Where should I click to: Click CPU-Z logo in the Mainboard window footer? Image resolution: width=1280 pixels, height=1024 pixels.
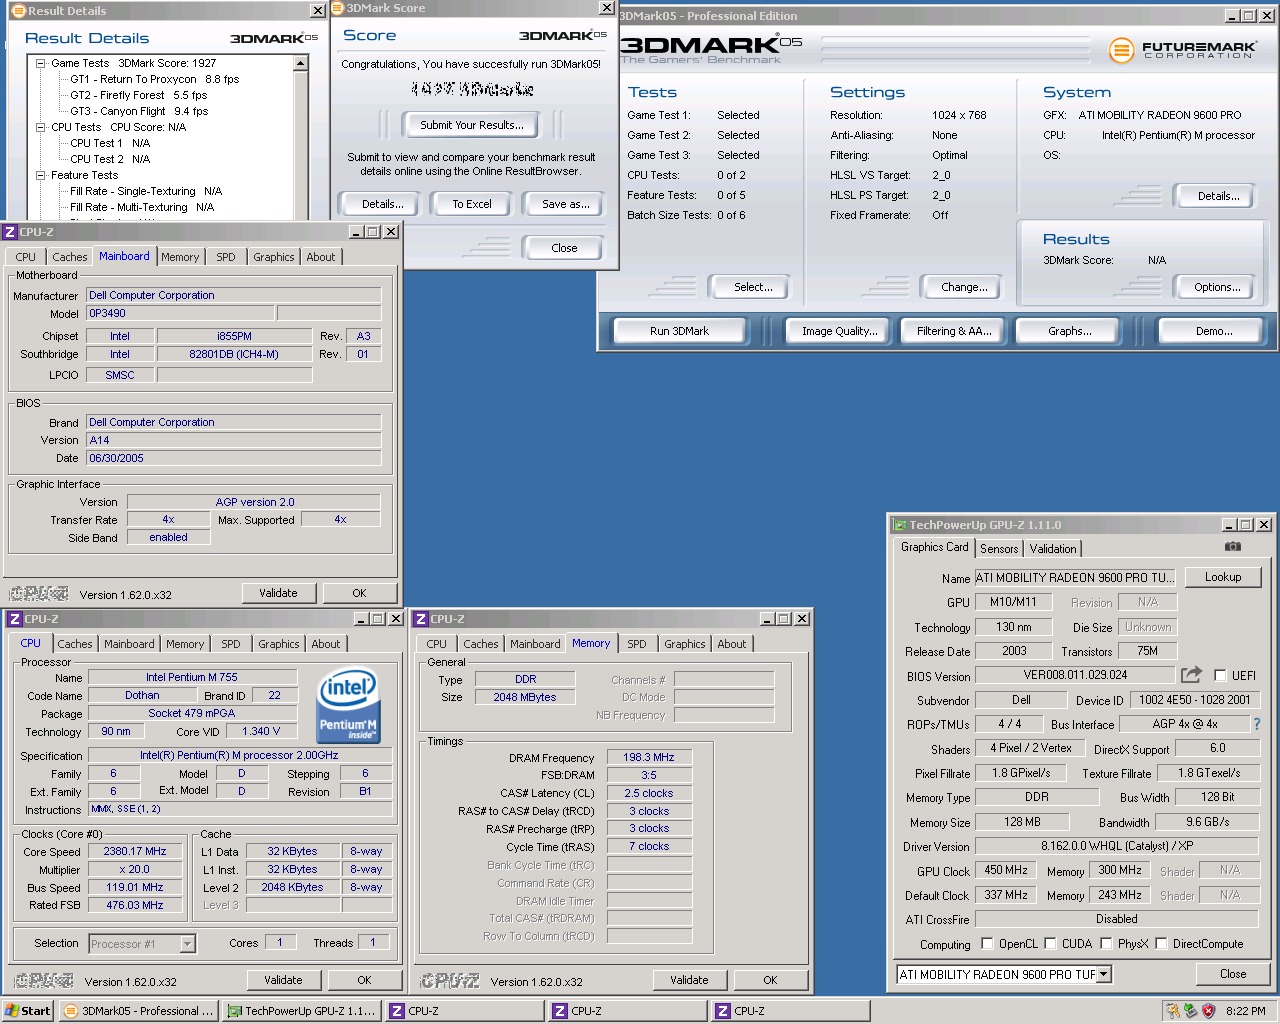[39, 593]
